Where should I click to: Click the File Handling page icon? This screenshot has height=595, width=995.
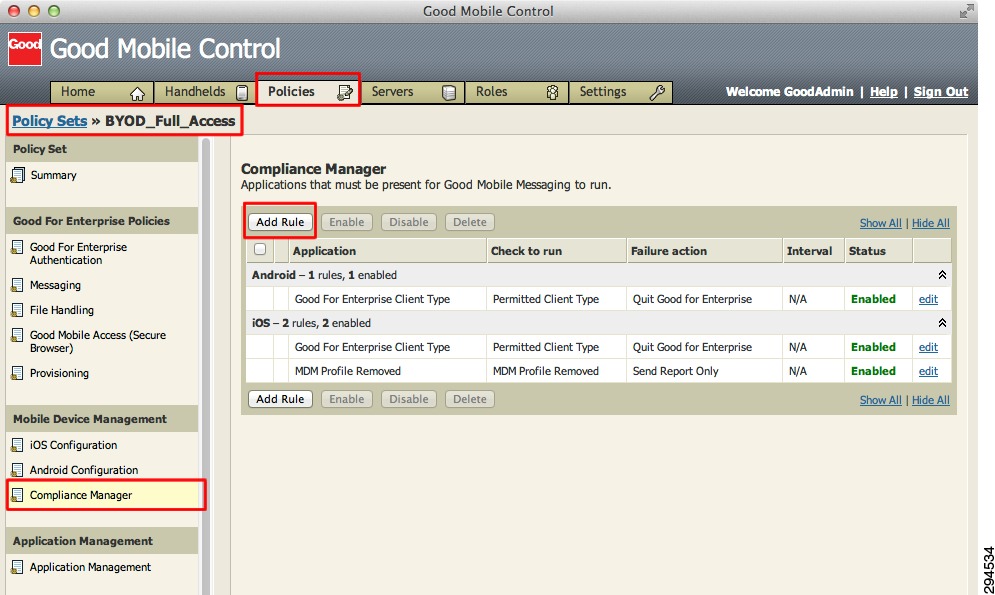pos(18,310)
